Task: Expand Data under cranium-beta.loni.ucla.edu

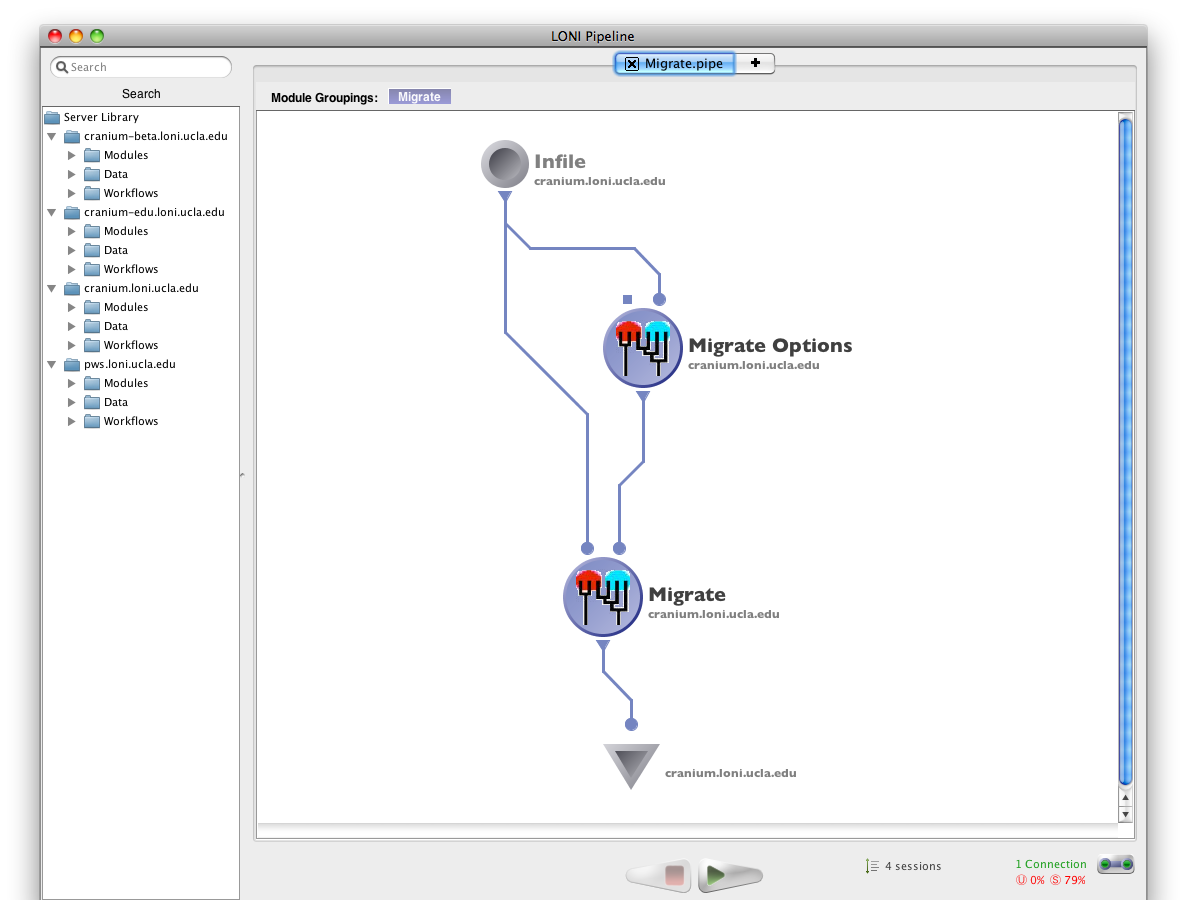Action: [72, 174]
